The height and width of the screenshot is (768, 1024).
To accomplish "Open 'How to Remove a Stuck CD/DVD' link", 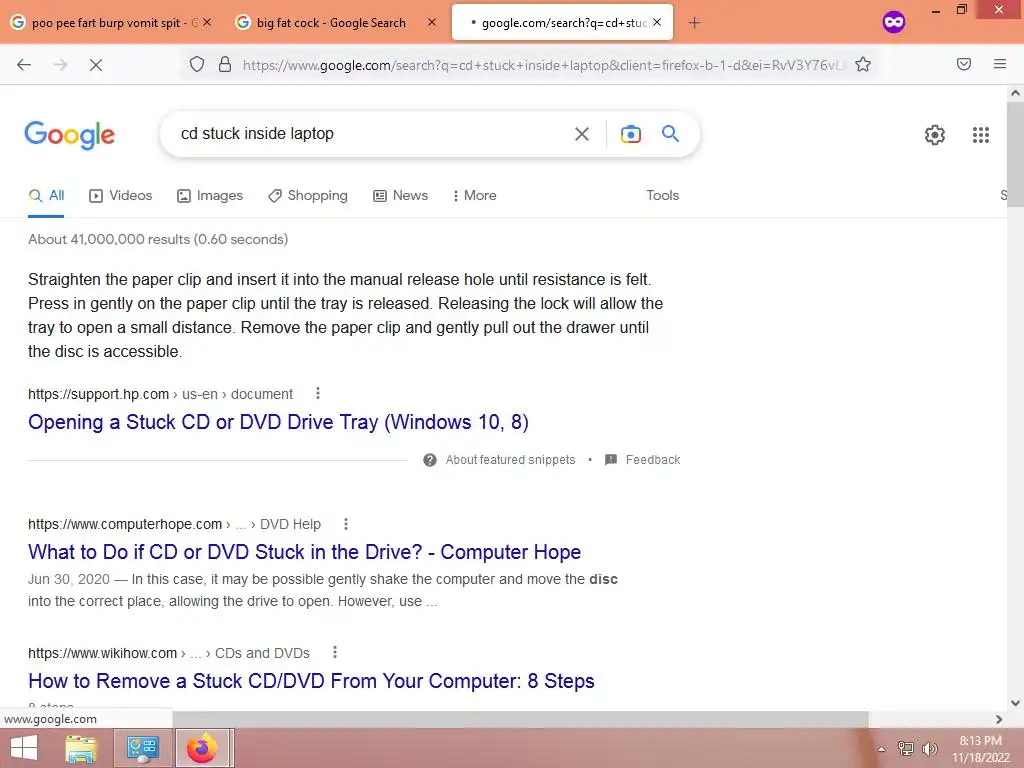I will (x=311, y=681).
